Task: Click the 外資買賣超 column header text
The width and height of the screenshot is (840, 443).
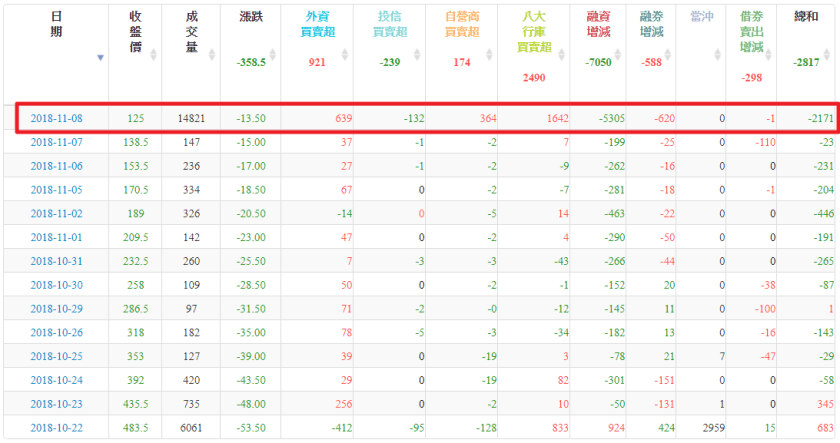Action: pos(318,25)
